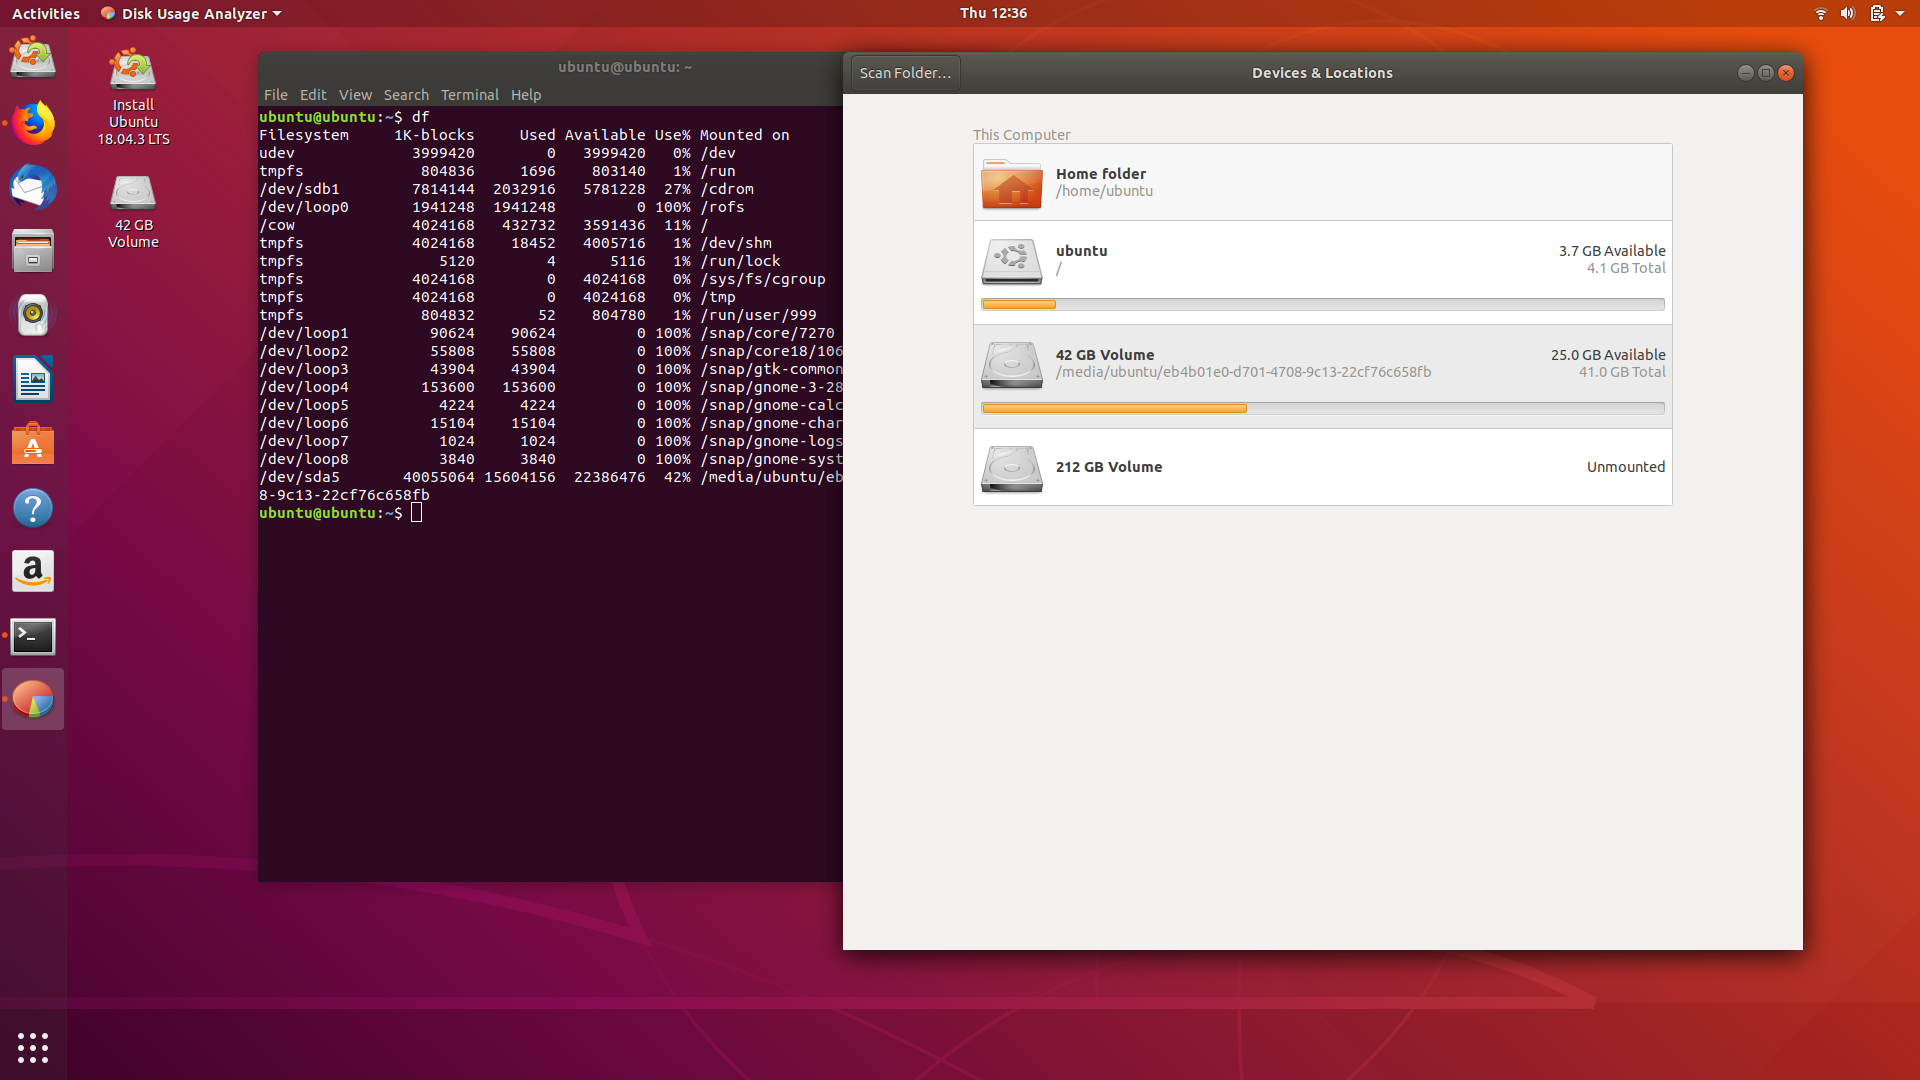Open Disk Usage Analyzer app menu
The width and height of the screenshot is (1920, 1080).
[x=192, y=14]
